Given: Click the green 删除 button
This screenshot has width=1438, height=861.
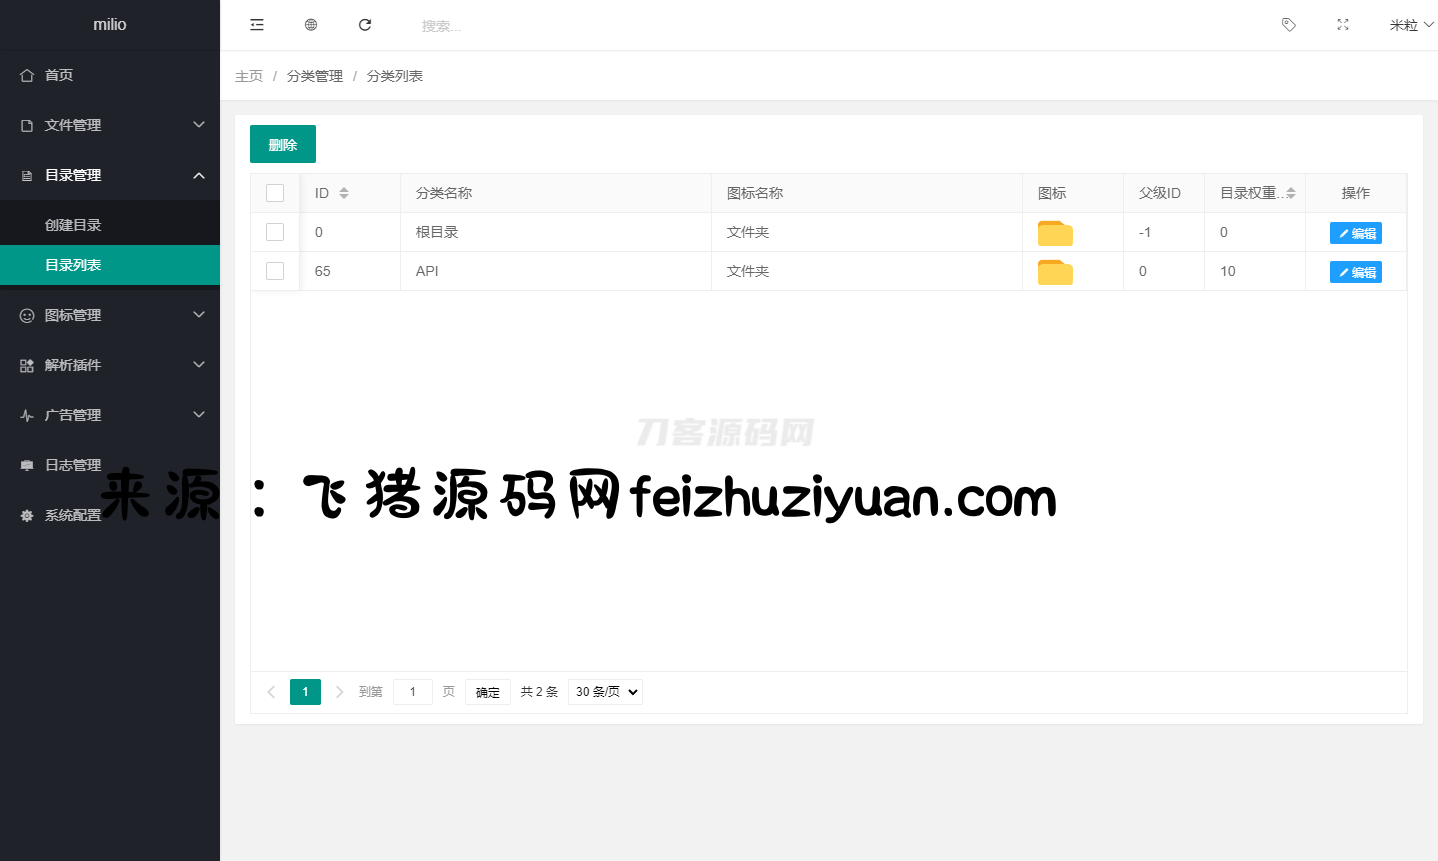Looking at the screenshot, I should [283, 144].
